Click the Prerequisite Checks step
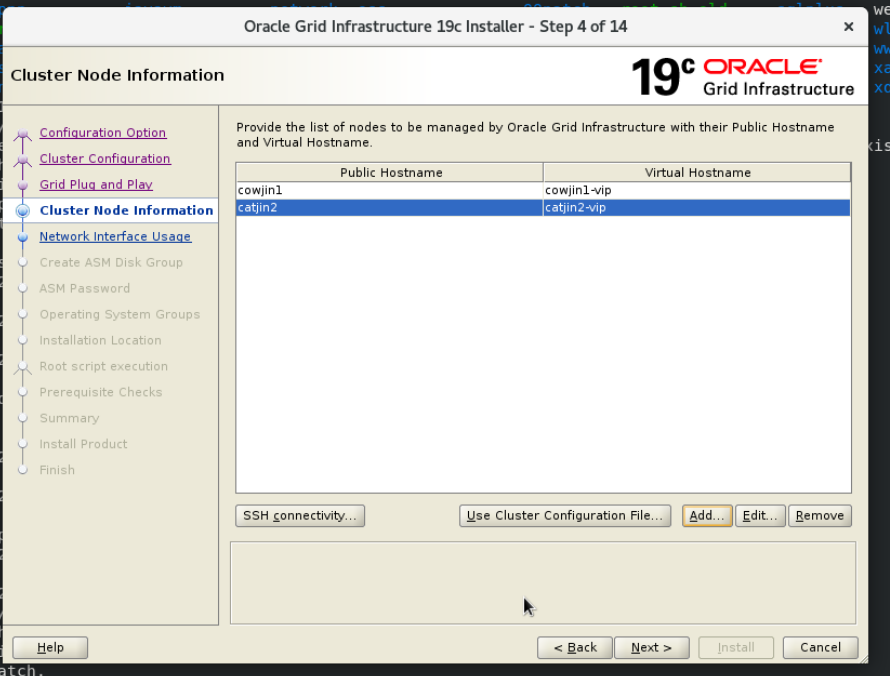890x676 pixels. click(101, 392)
